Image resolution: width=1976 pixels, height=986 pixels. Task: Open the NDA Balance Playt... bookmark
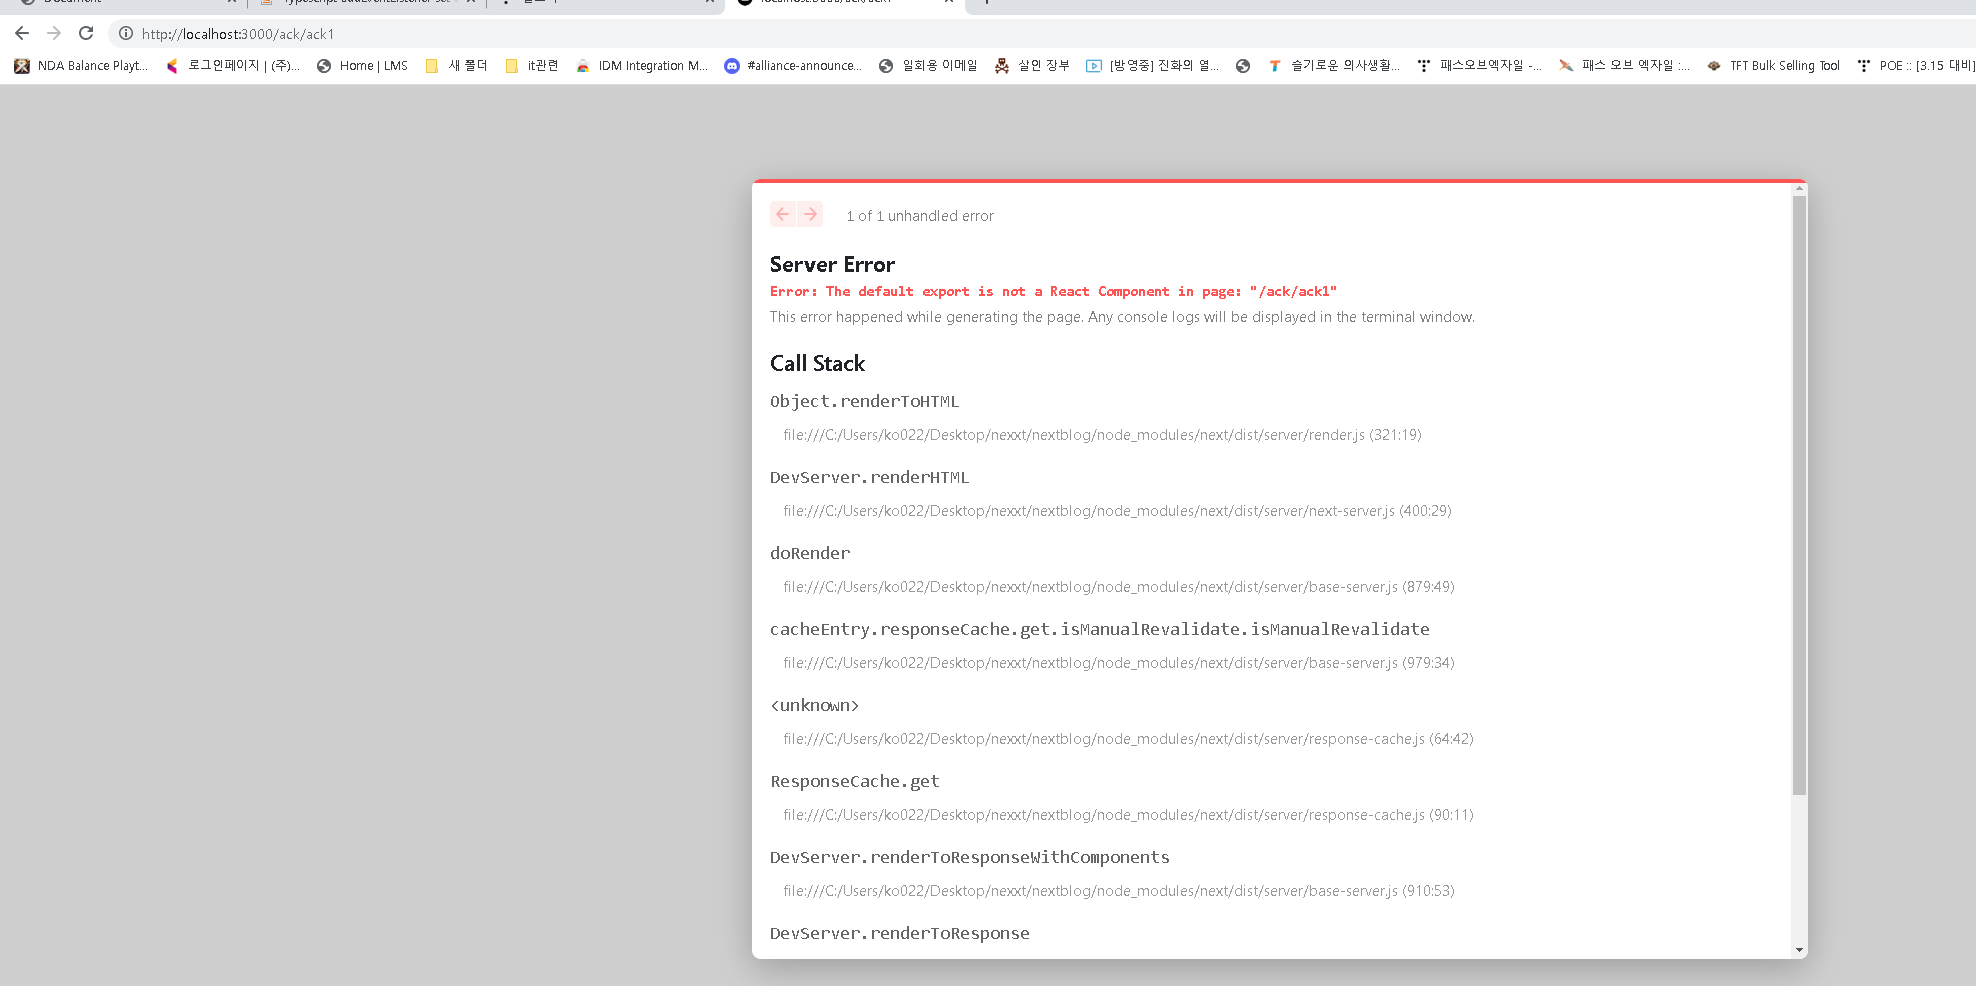pos(81,66)
